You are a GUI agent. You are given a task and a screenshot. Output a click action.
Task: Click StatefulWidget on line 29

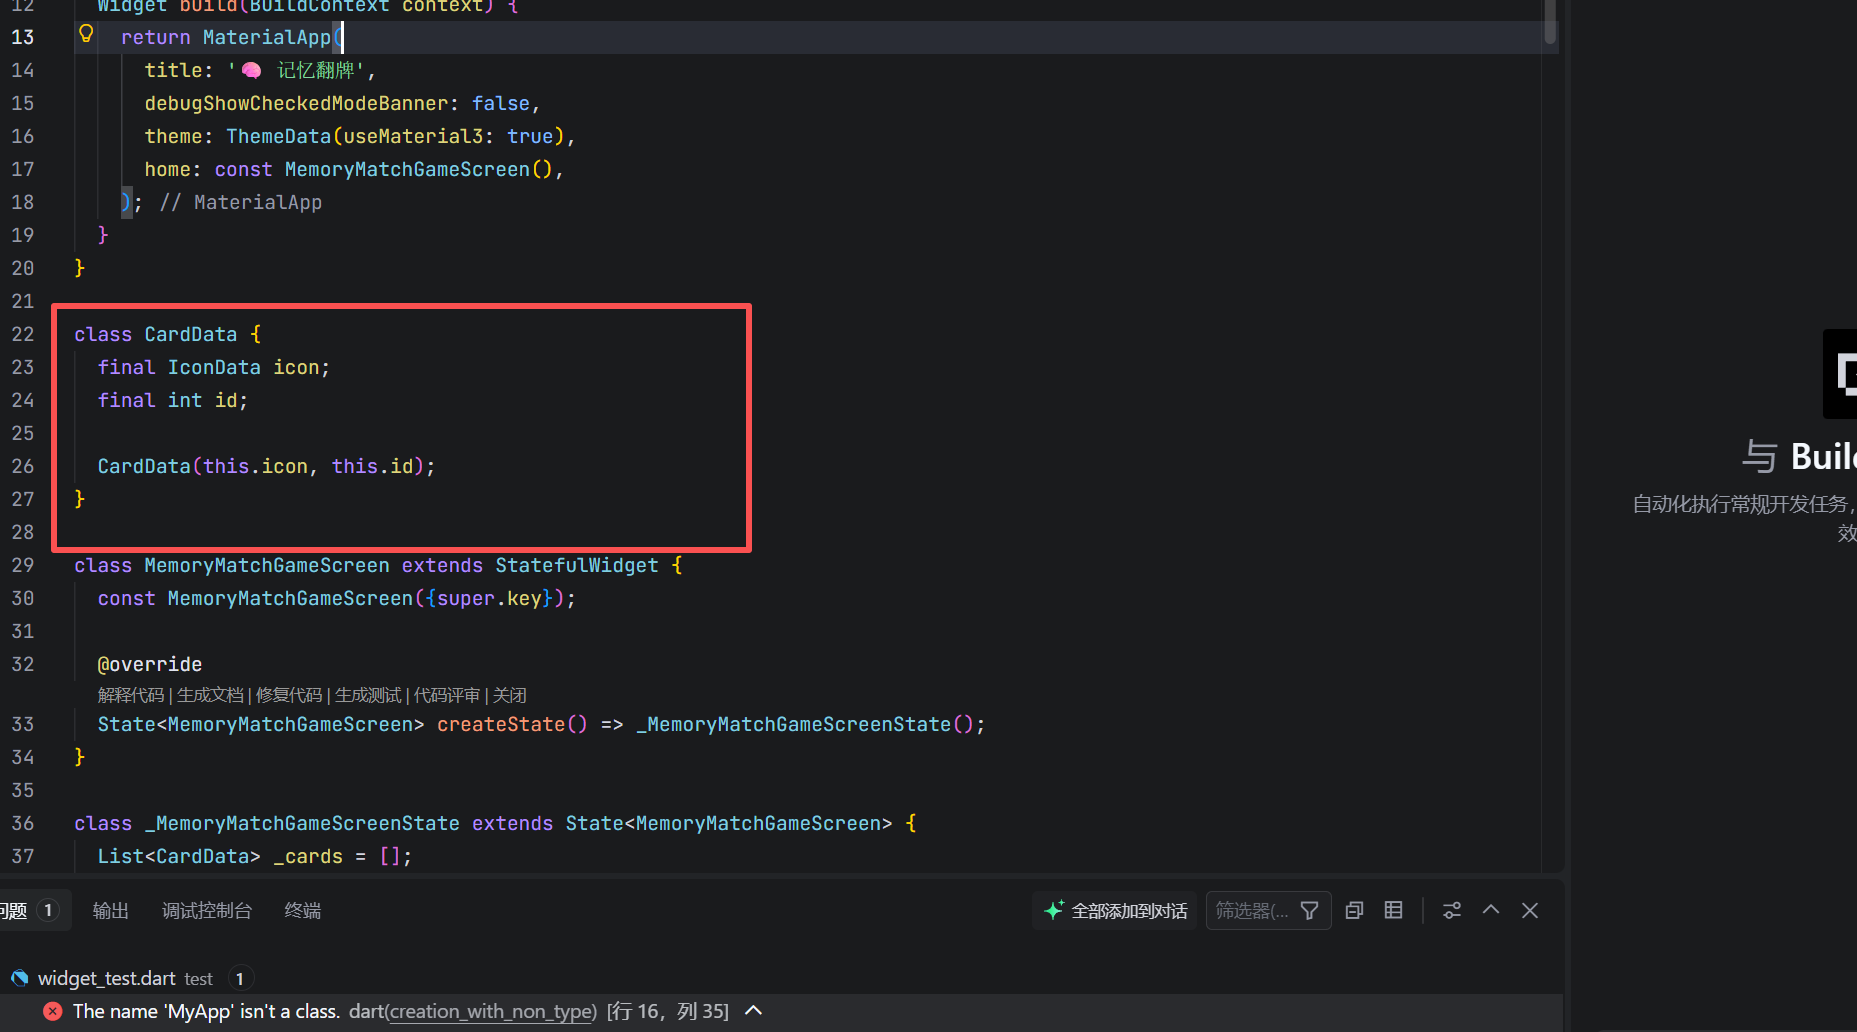pos(577,565)
